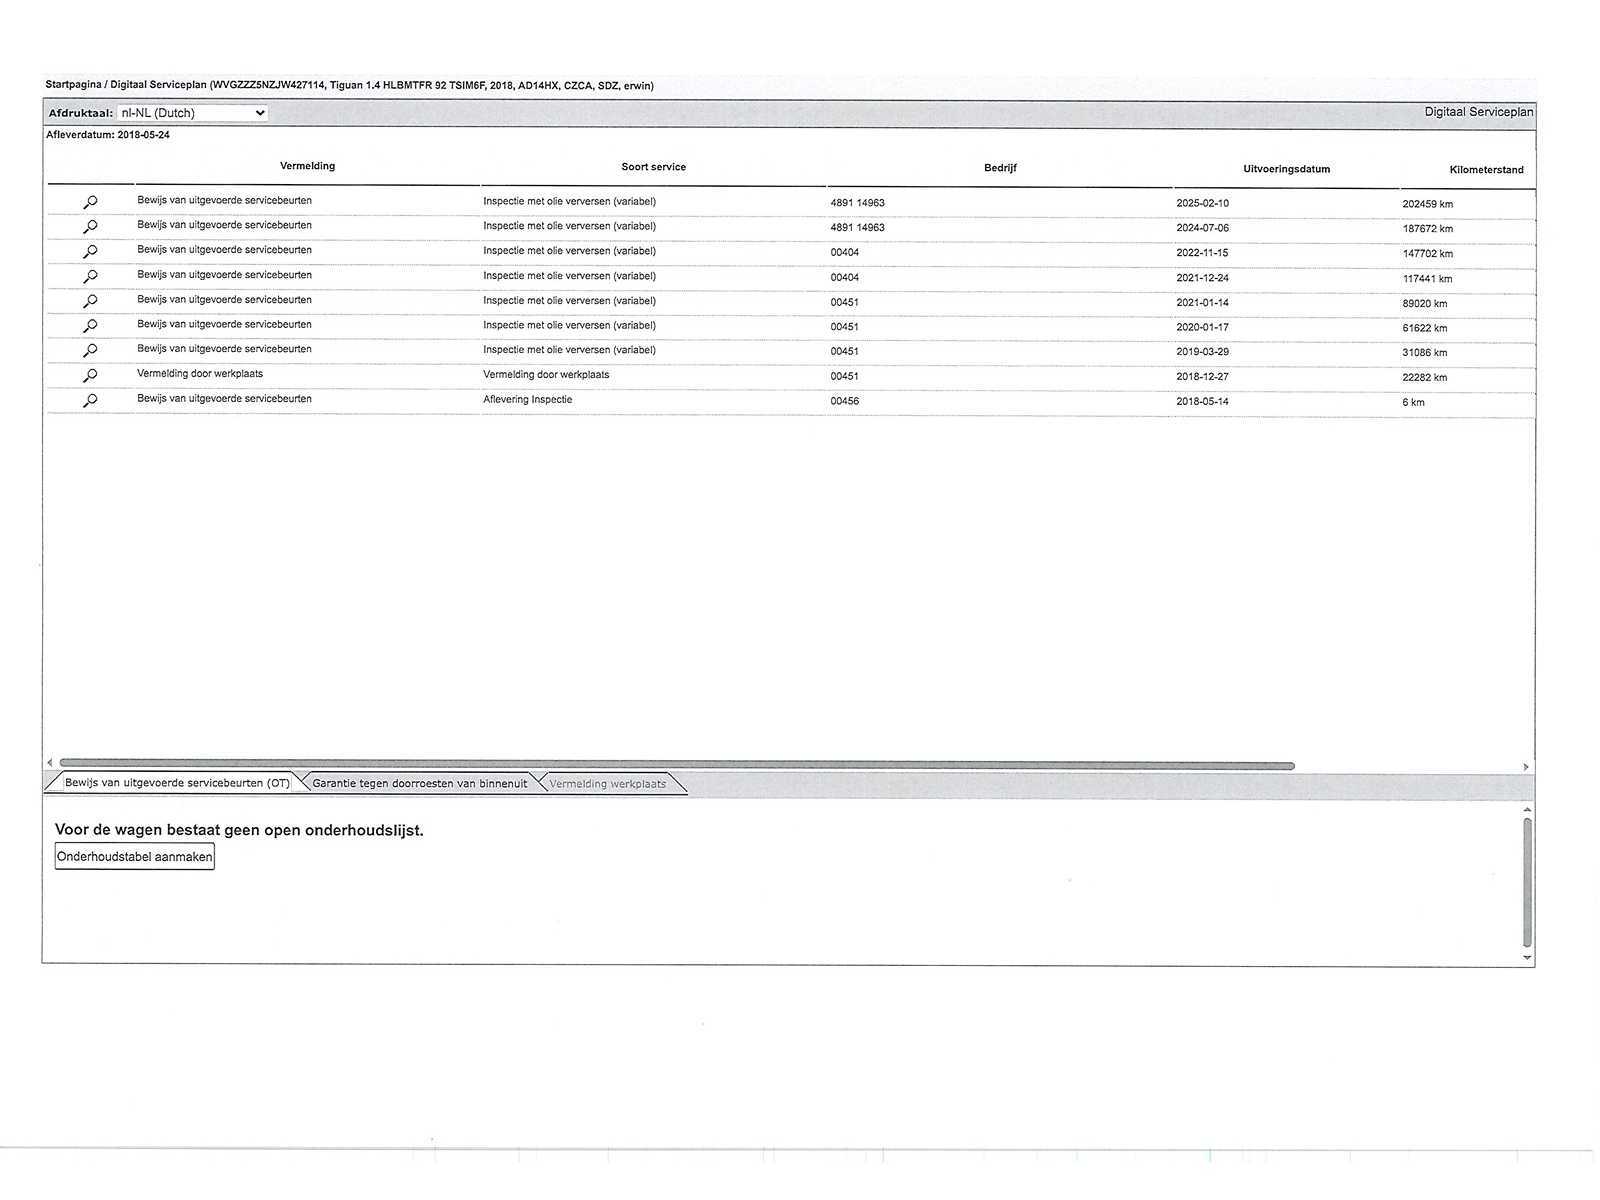Sort by the Uitvoeringsdatum column header
Viewport: 1600px width, 1200px height.
pyautogui.click(x=1286, y=169)
